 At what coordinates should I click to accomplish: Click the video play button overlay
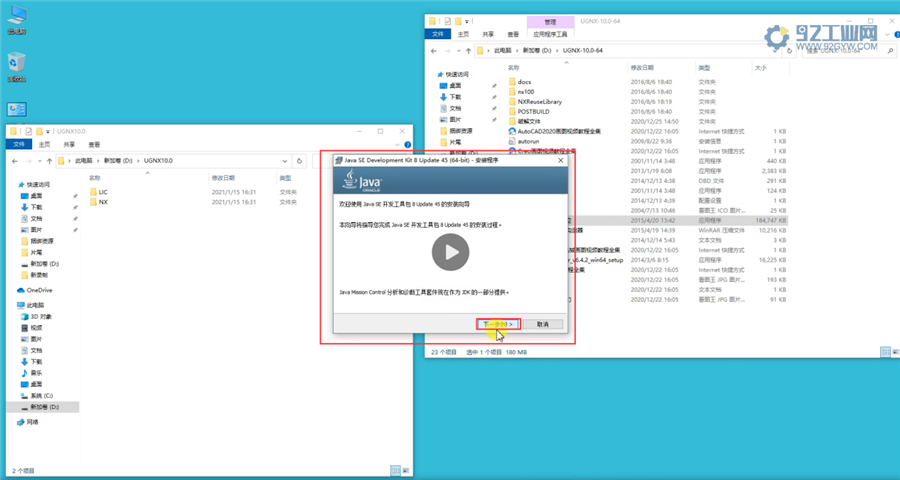coord(451,252)
